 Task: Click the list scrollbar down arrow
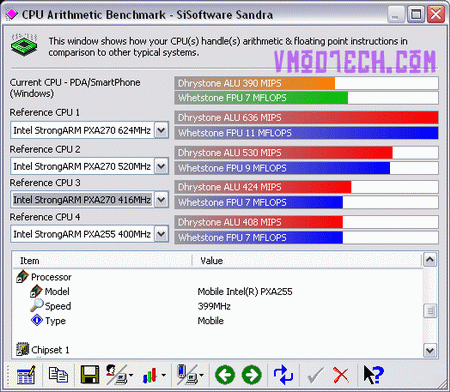tap(430, 350)
